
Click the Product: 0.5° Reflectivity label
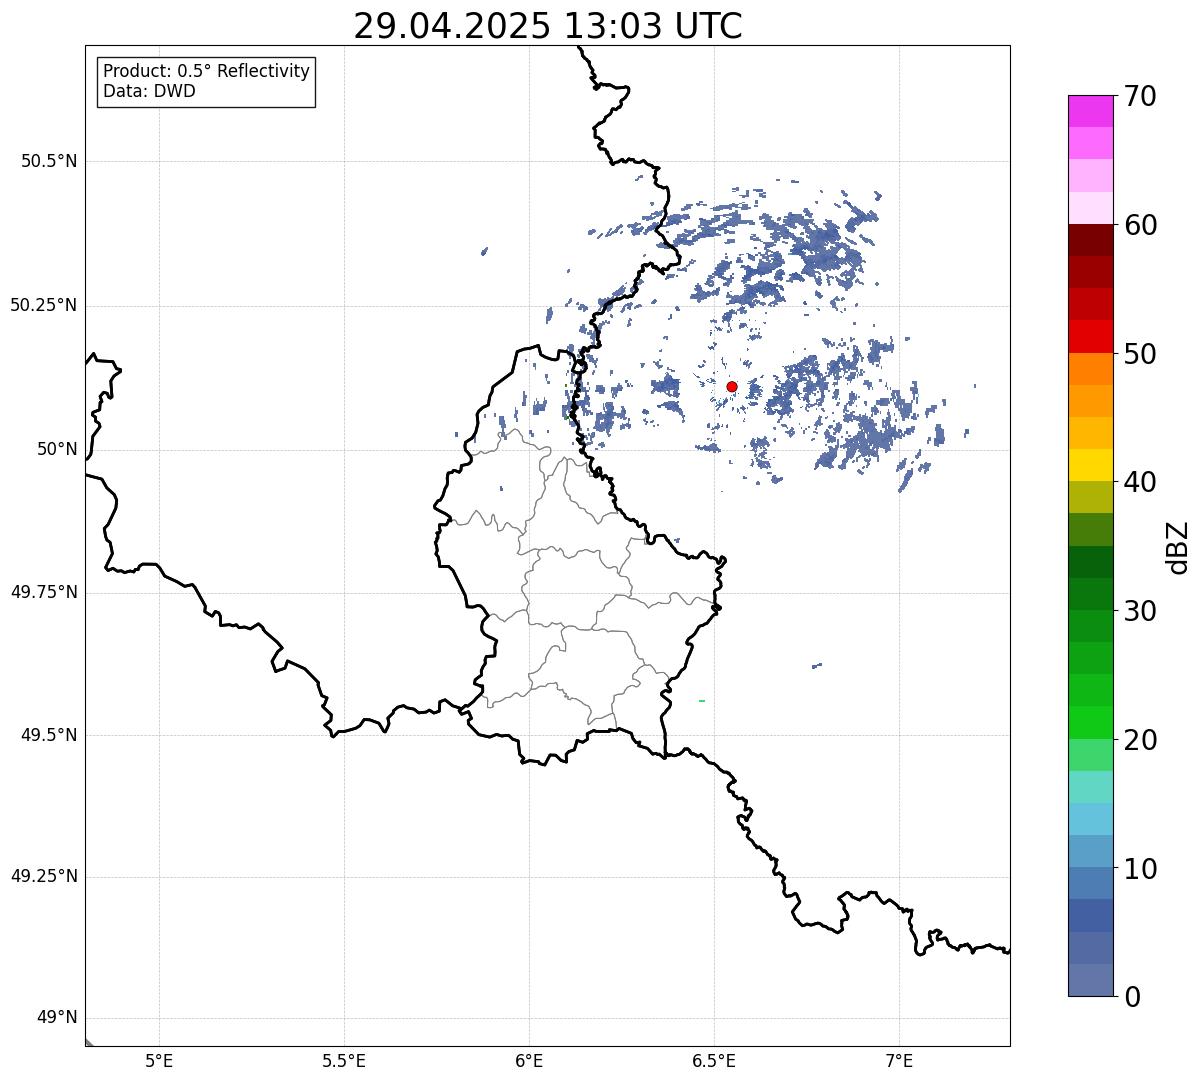tap(206, 72)
